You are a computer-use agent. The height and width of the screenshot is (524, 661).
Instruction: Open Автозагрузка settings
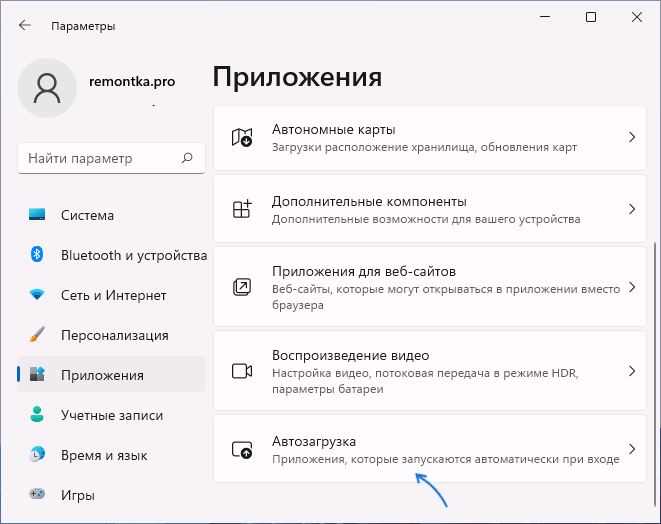(430, 449)
